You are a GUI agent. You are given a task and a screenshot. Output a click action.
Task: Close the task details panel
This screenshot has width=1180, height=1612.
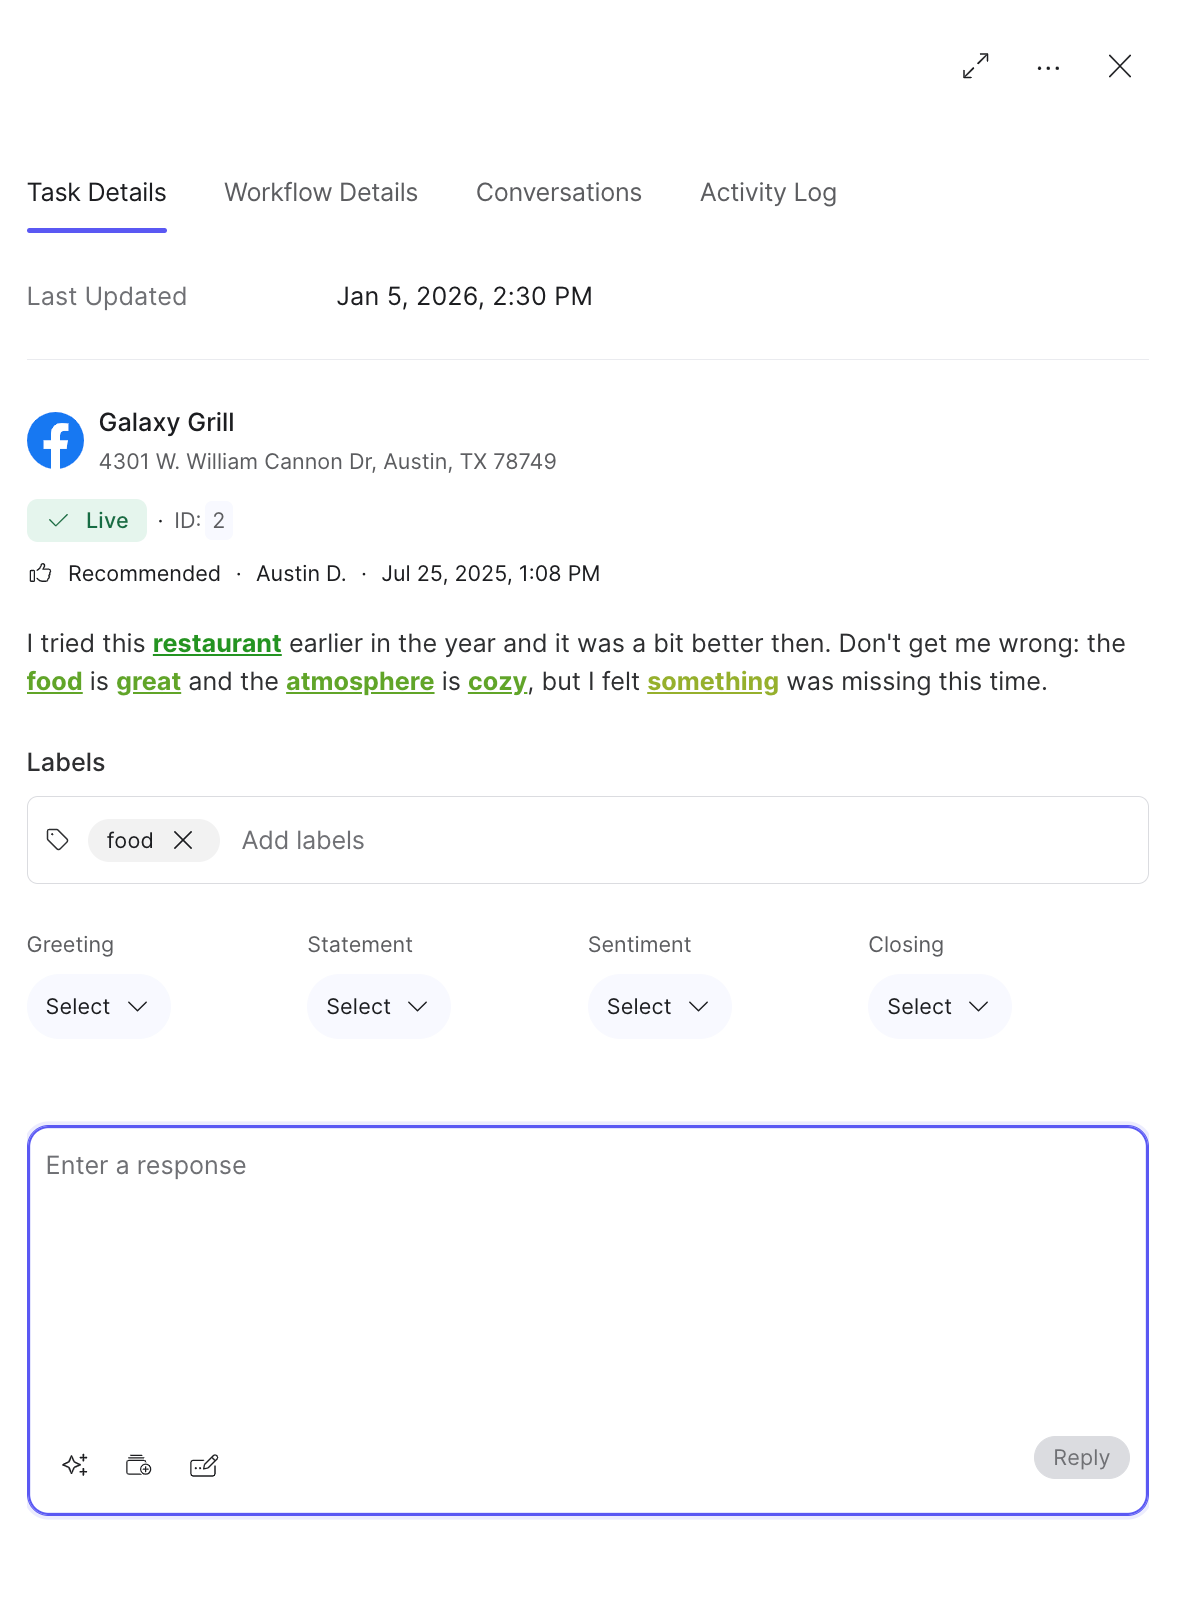tap(1119, 66)
